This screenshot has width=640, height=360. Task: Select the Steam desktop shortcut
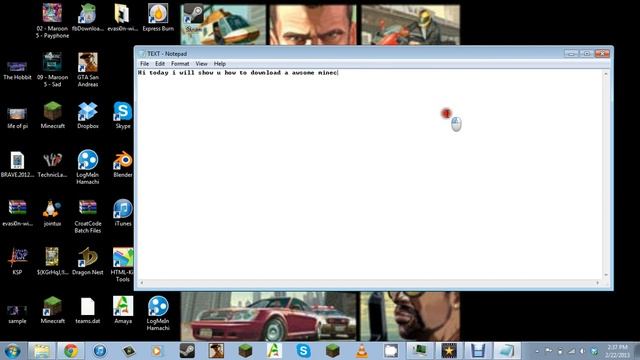(193, 18)
